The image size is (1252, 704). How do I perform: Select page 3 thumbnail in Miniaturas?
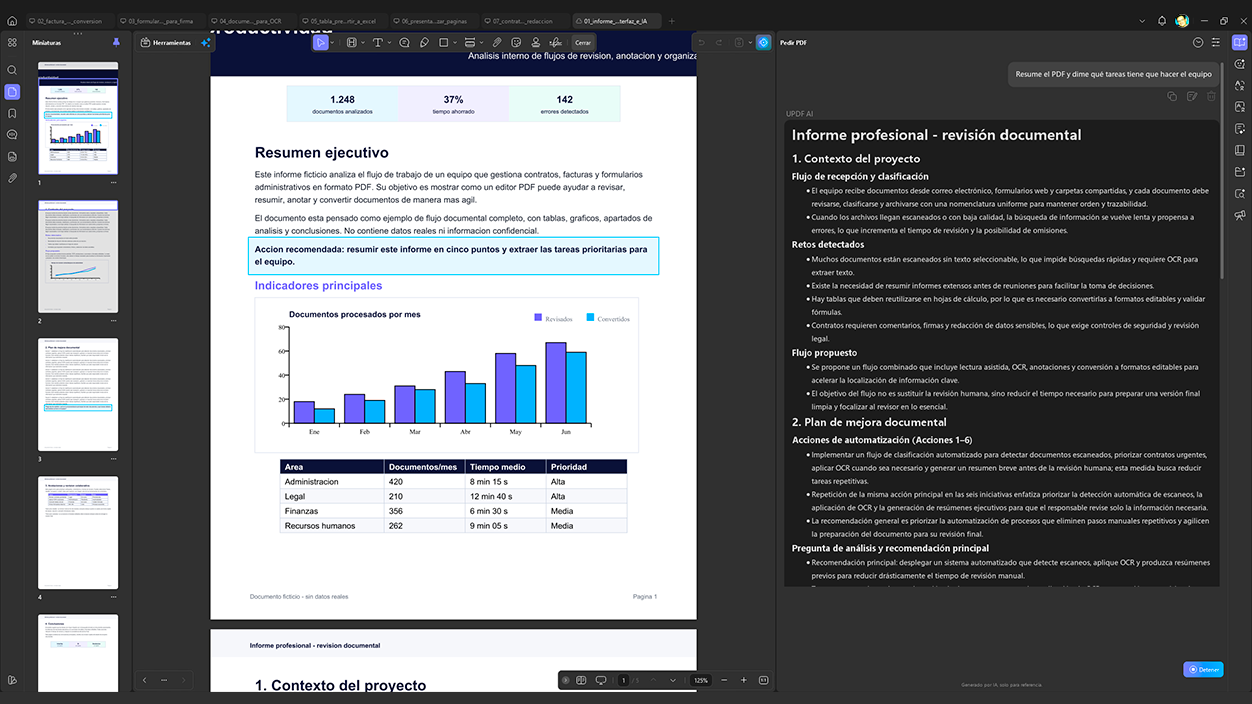78,394
